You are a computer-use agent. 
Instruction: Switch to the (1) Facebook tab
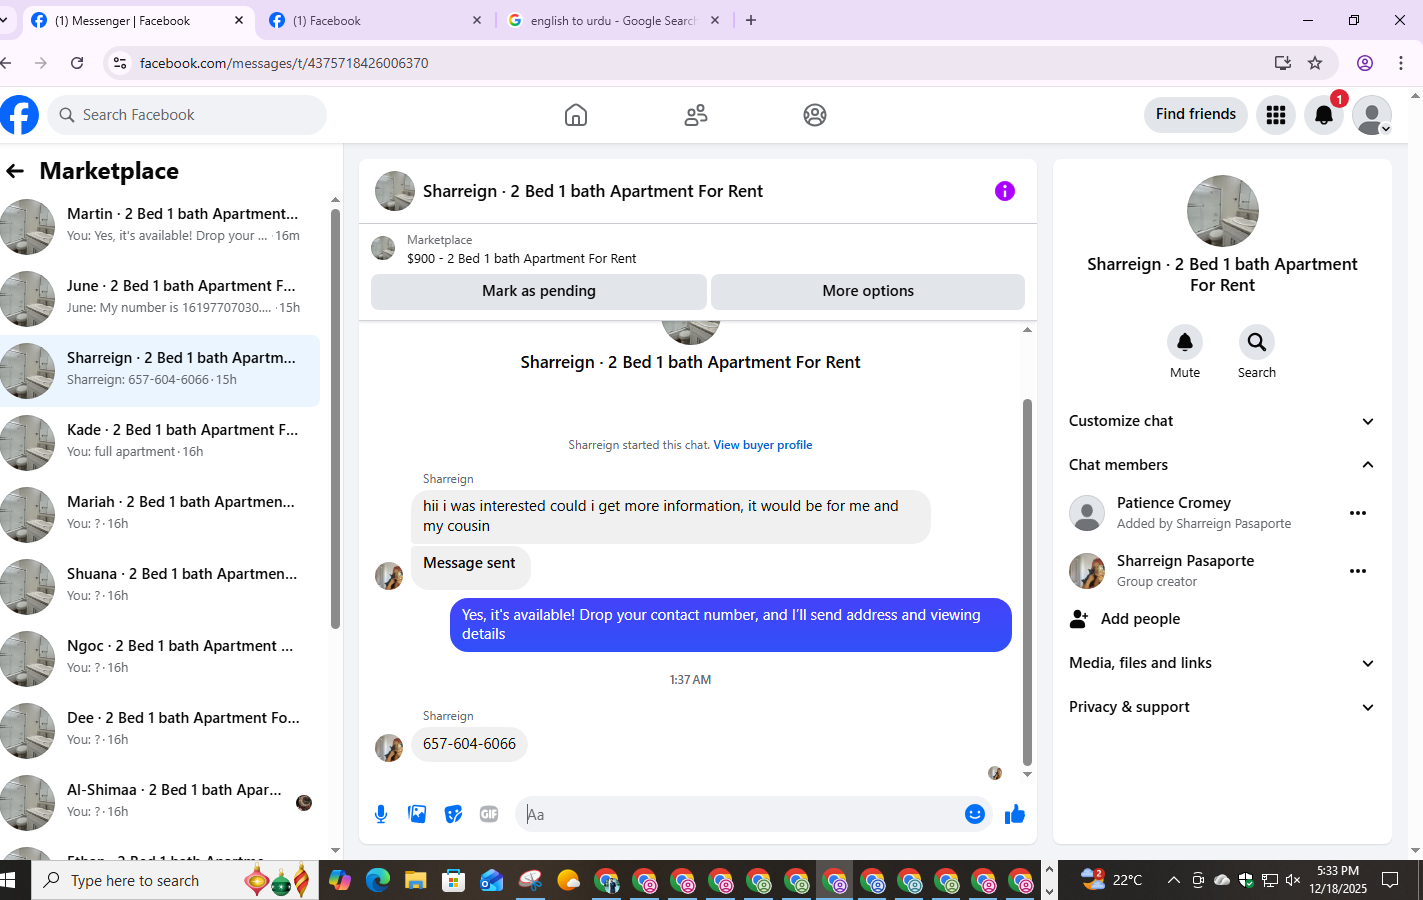click(375, 20)
